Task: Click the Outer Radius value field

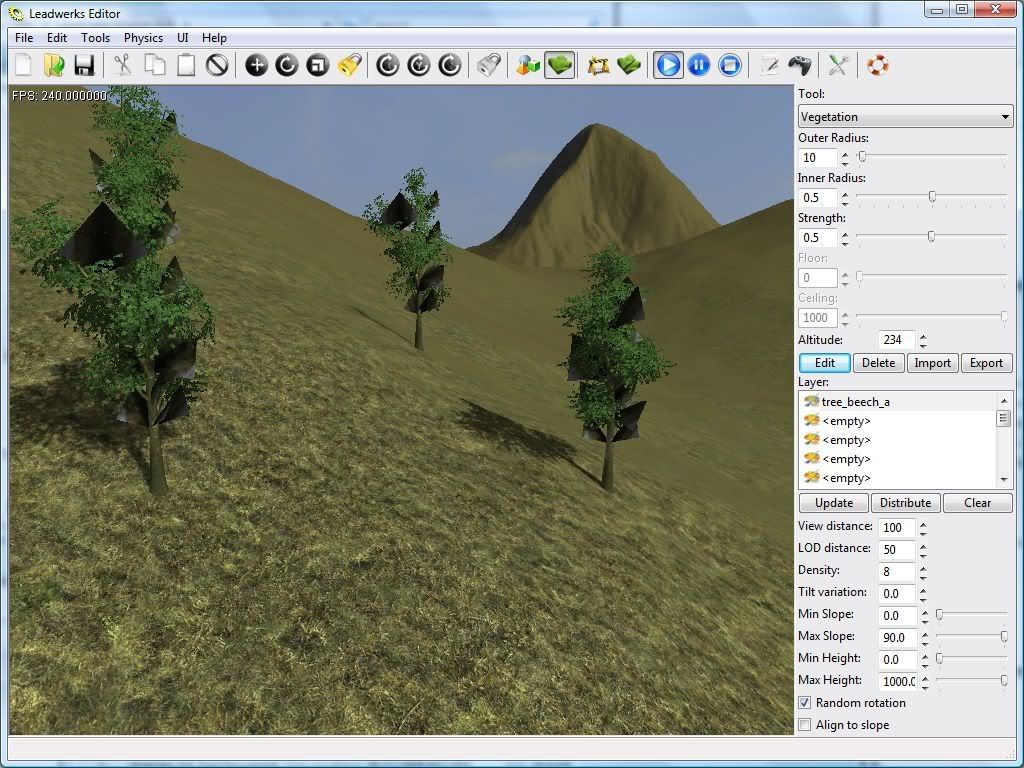Action: point(818,158)
